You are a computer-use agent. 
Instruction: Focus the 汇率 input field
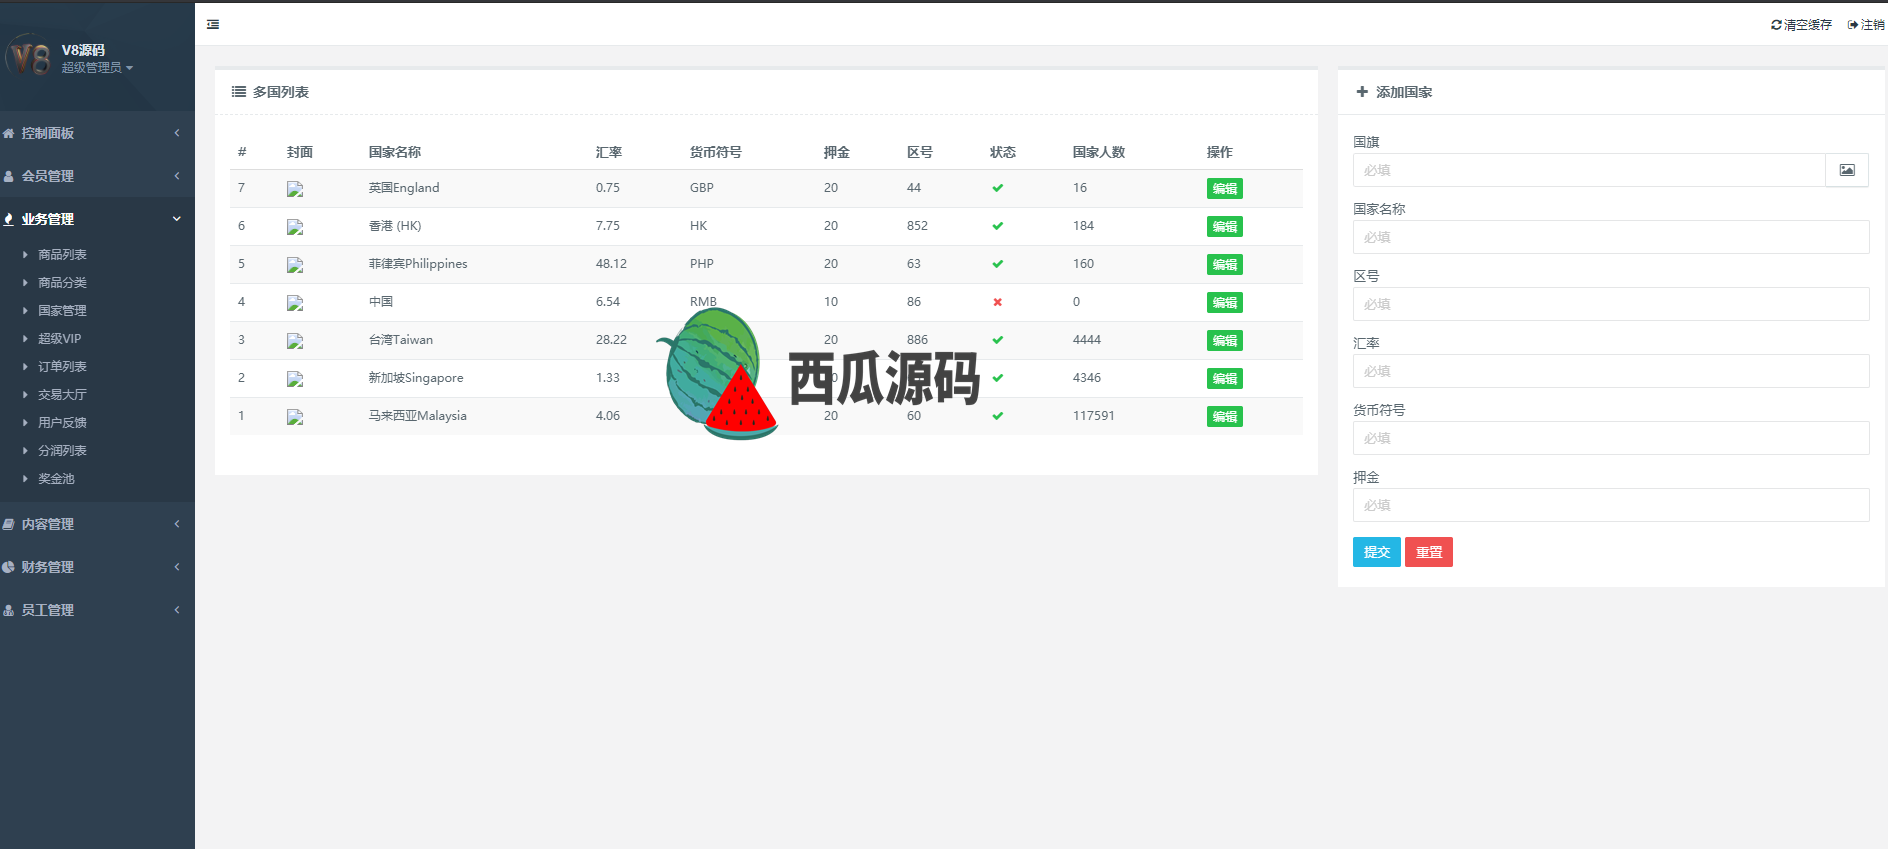click(1611, 371)
